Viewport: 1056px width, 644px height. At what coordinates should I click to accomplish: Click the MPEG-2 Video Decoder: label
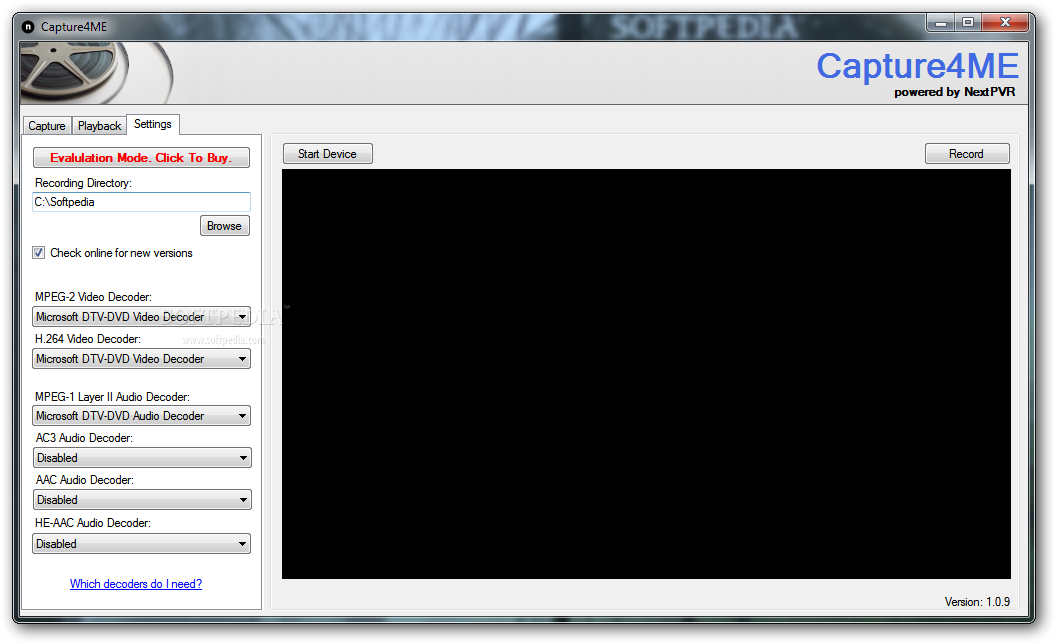[93, 296]
